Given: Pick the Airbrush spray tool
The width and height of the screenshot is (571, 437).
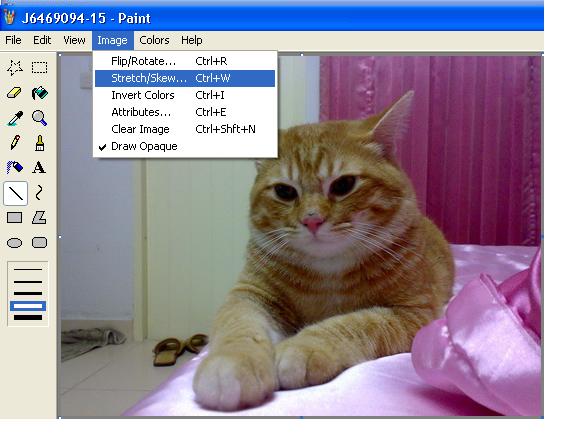Looking at the screenshot, I should [15, 168].
